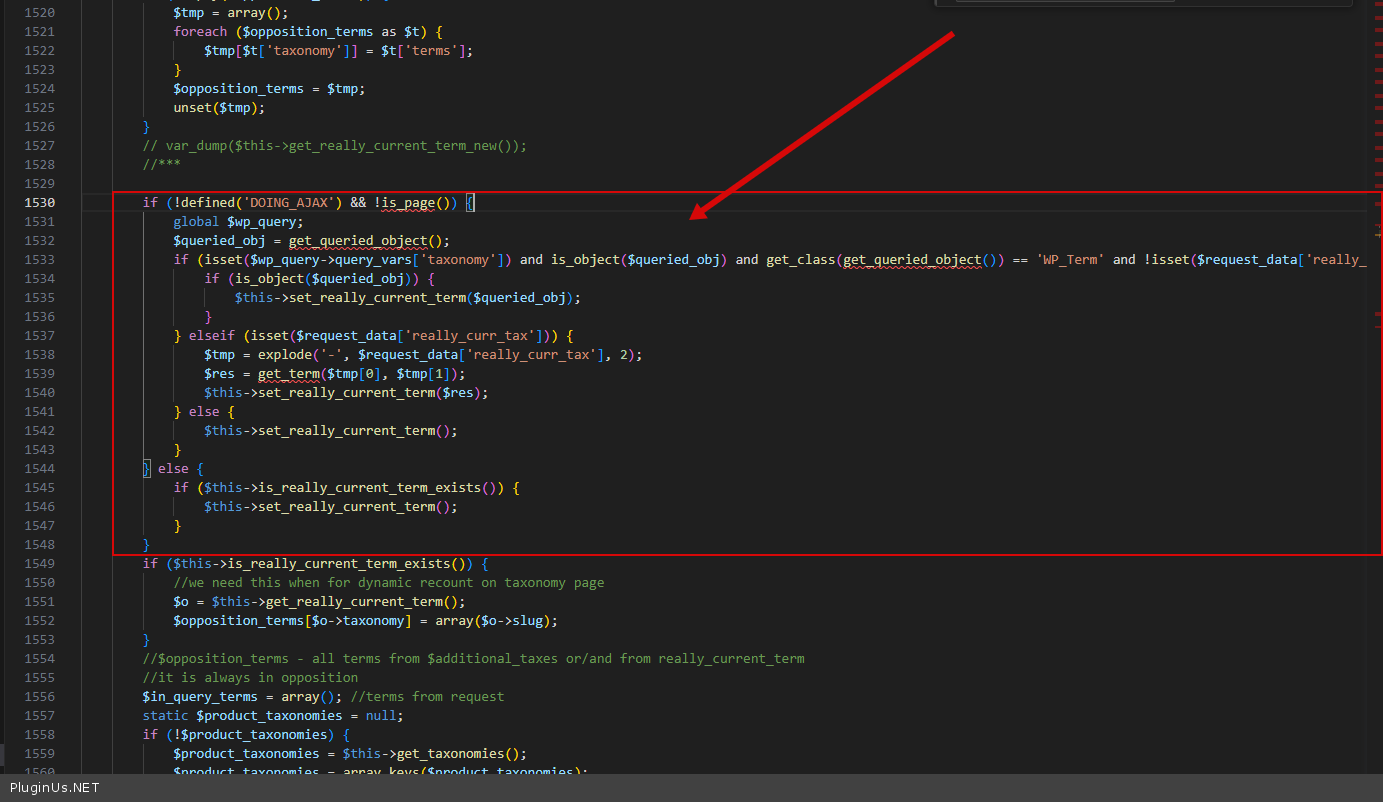This screenshot has height=802, width=1383.
Task: Click the get_term call with red underline
Action: click(x=288, y=374)
